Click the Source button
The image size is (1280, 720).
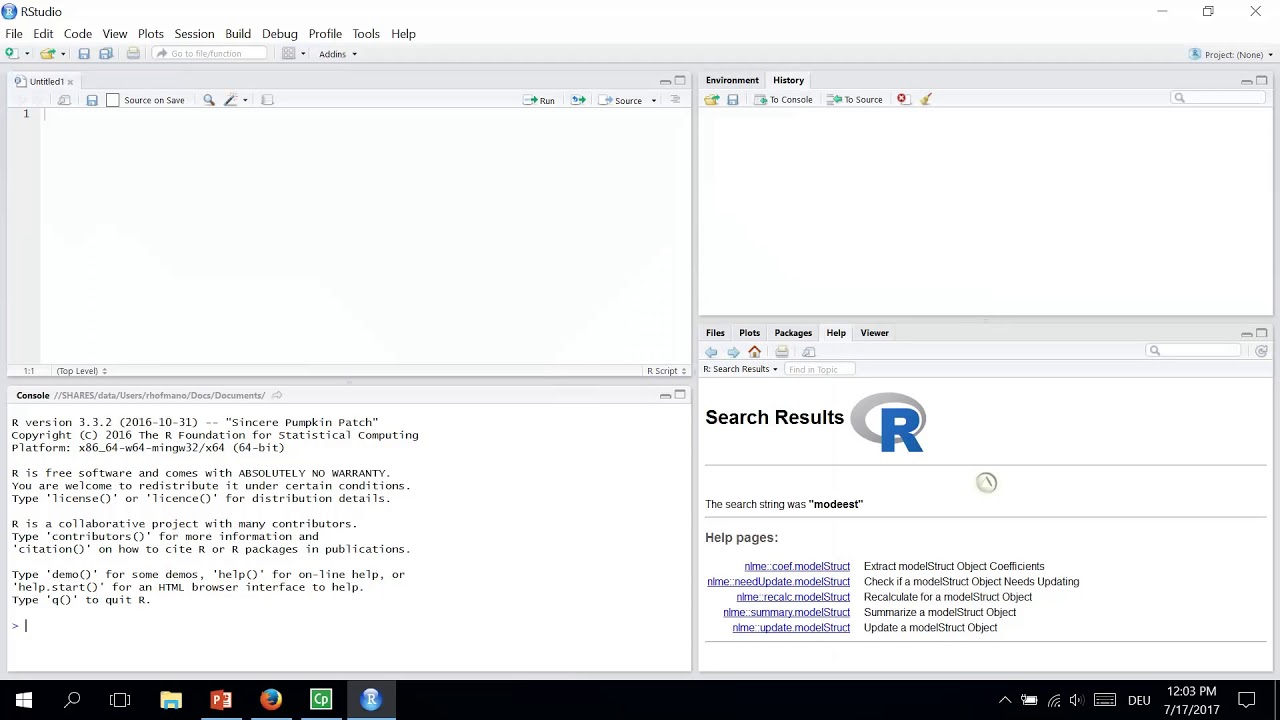[621, 100]
